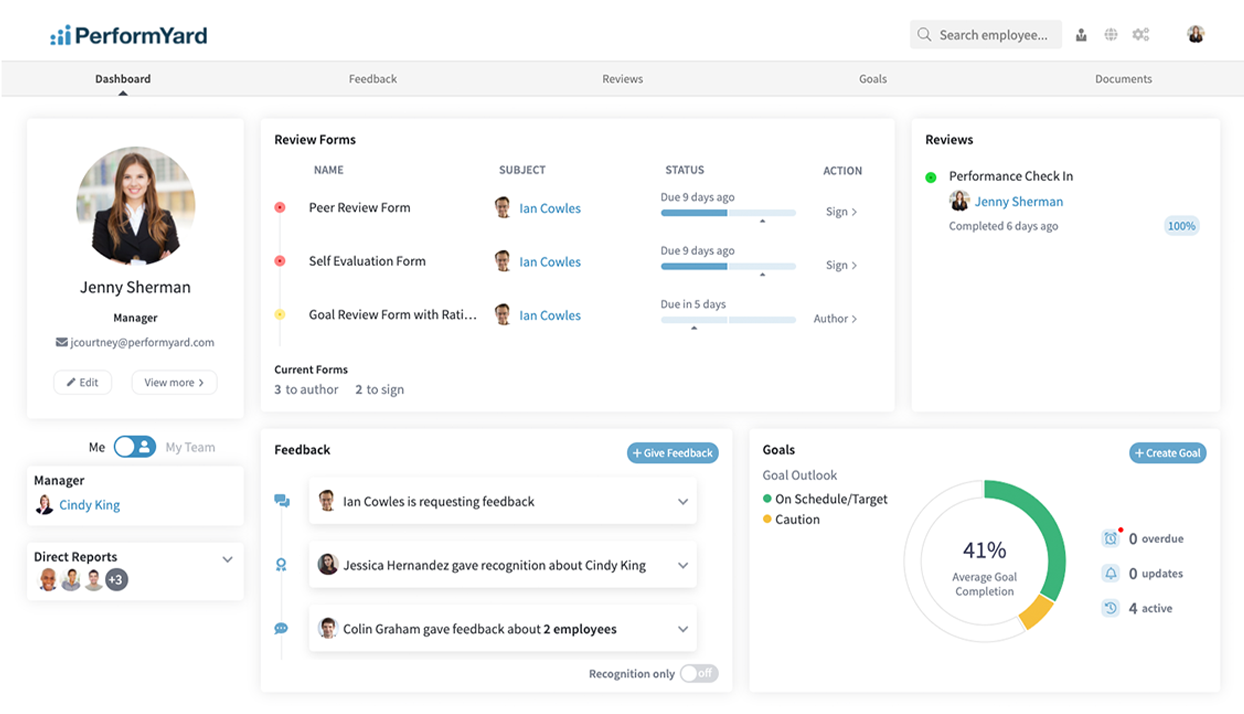Click the active goals history icon
Screen dimensions: 1244x714
(1110, 608)
